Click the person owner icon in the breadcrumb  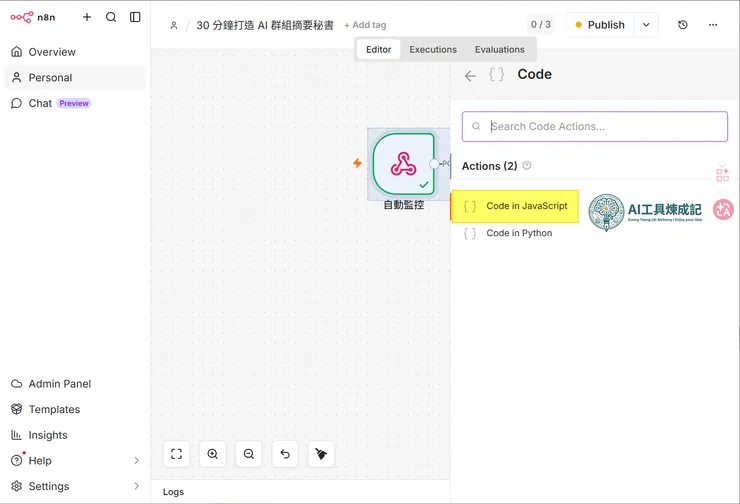click(174, 25)
